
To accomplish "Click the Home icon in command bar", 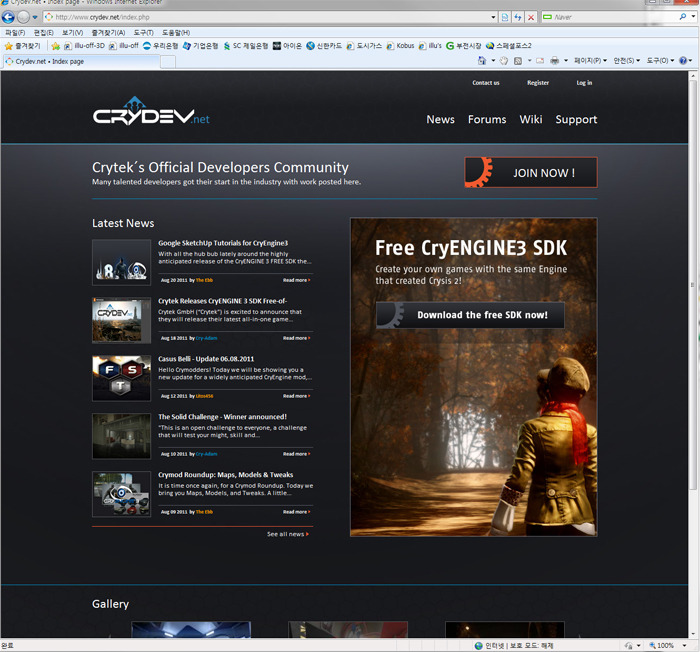I will tap(482, 60).
